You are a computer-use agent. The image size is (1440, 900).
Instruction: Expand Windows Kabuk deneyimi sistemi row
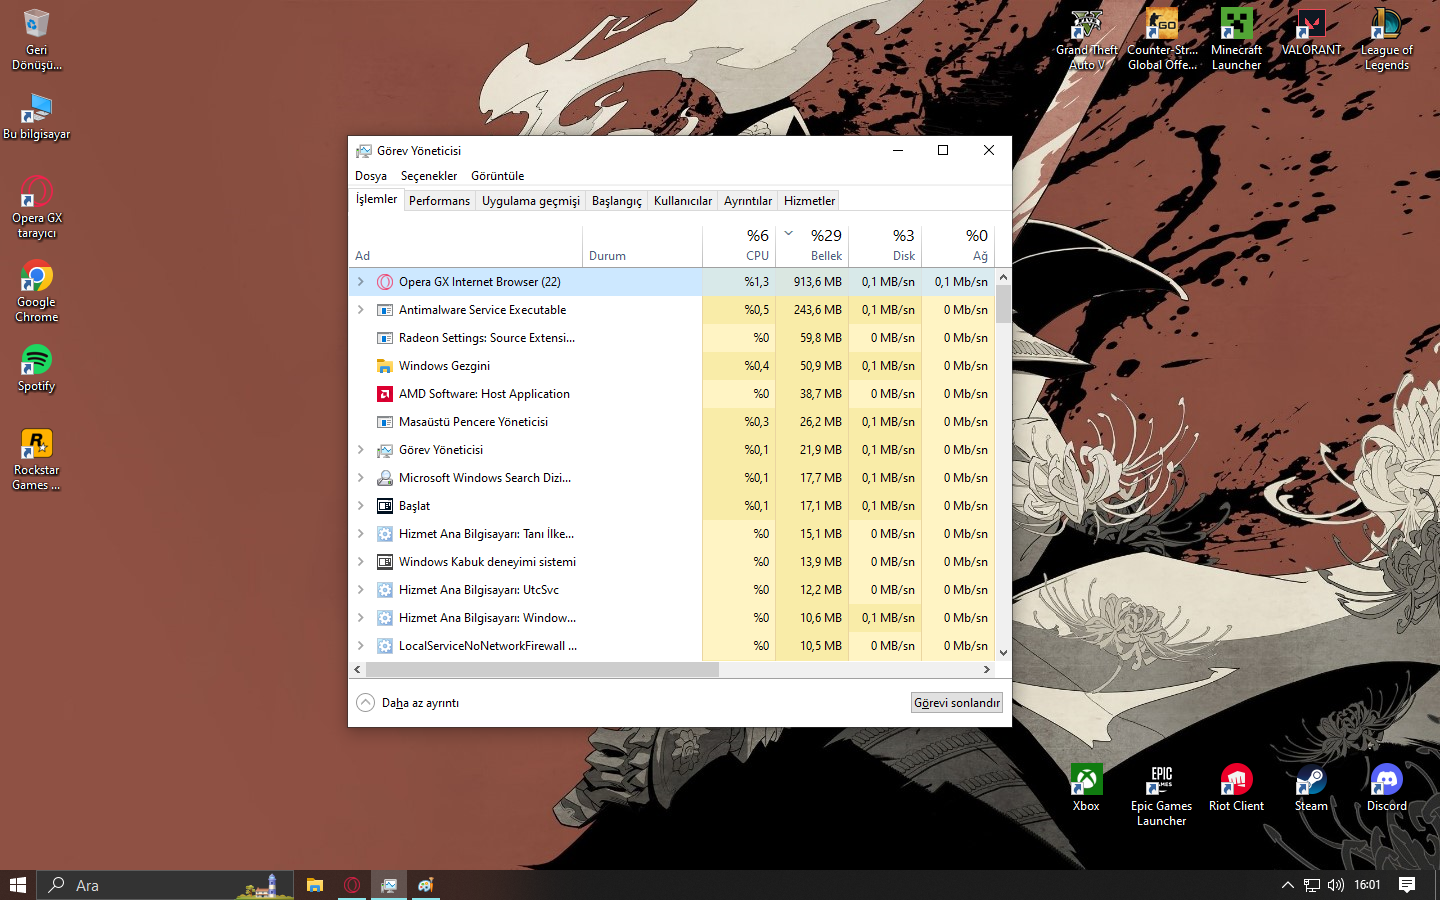click(x=361, y=562)
